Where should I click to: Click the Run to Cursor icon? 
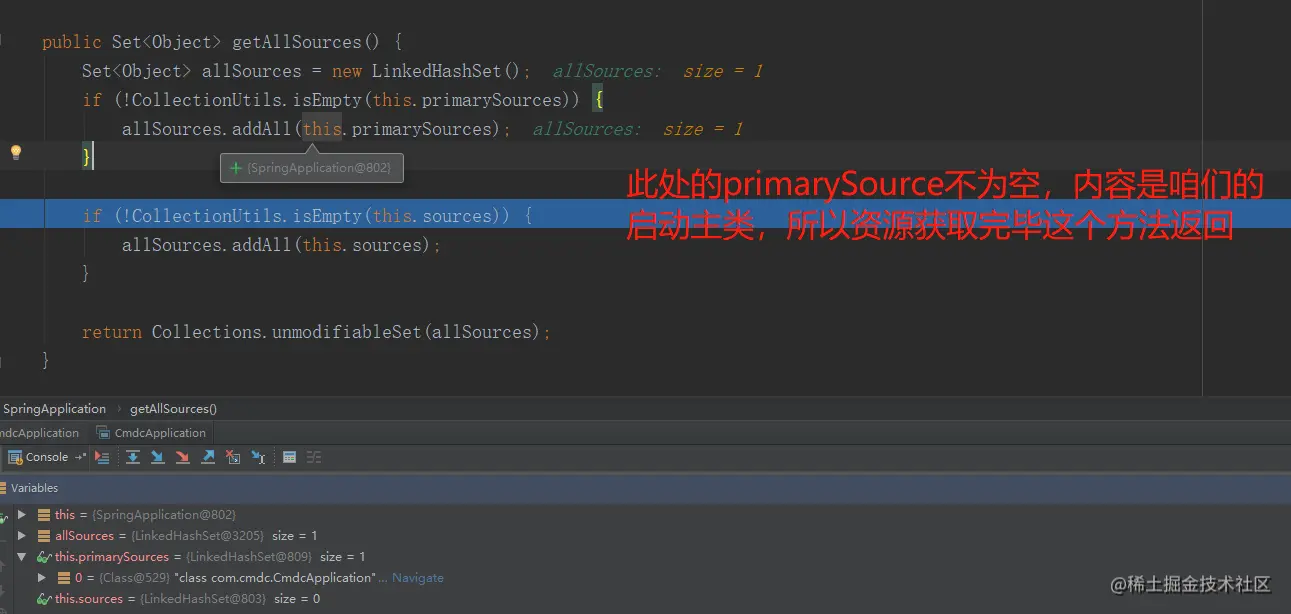tap(258, 457)
